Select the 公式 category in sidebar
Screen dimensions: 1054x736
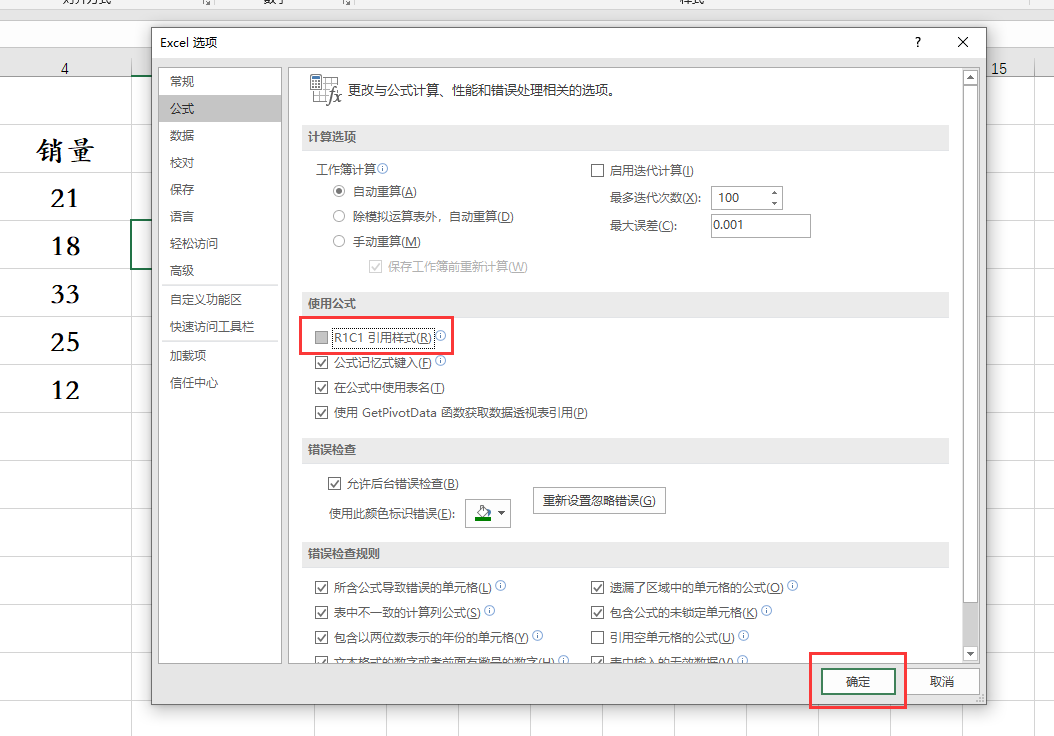tap(220, 108)
